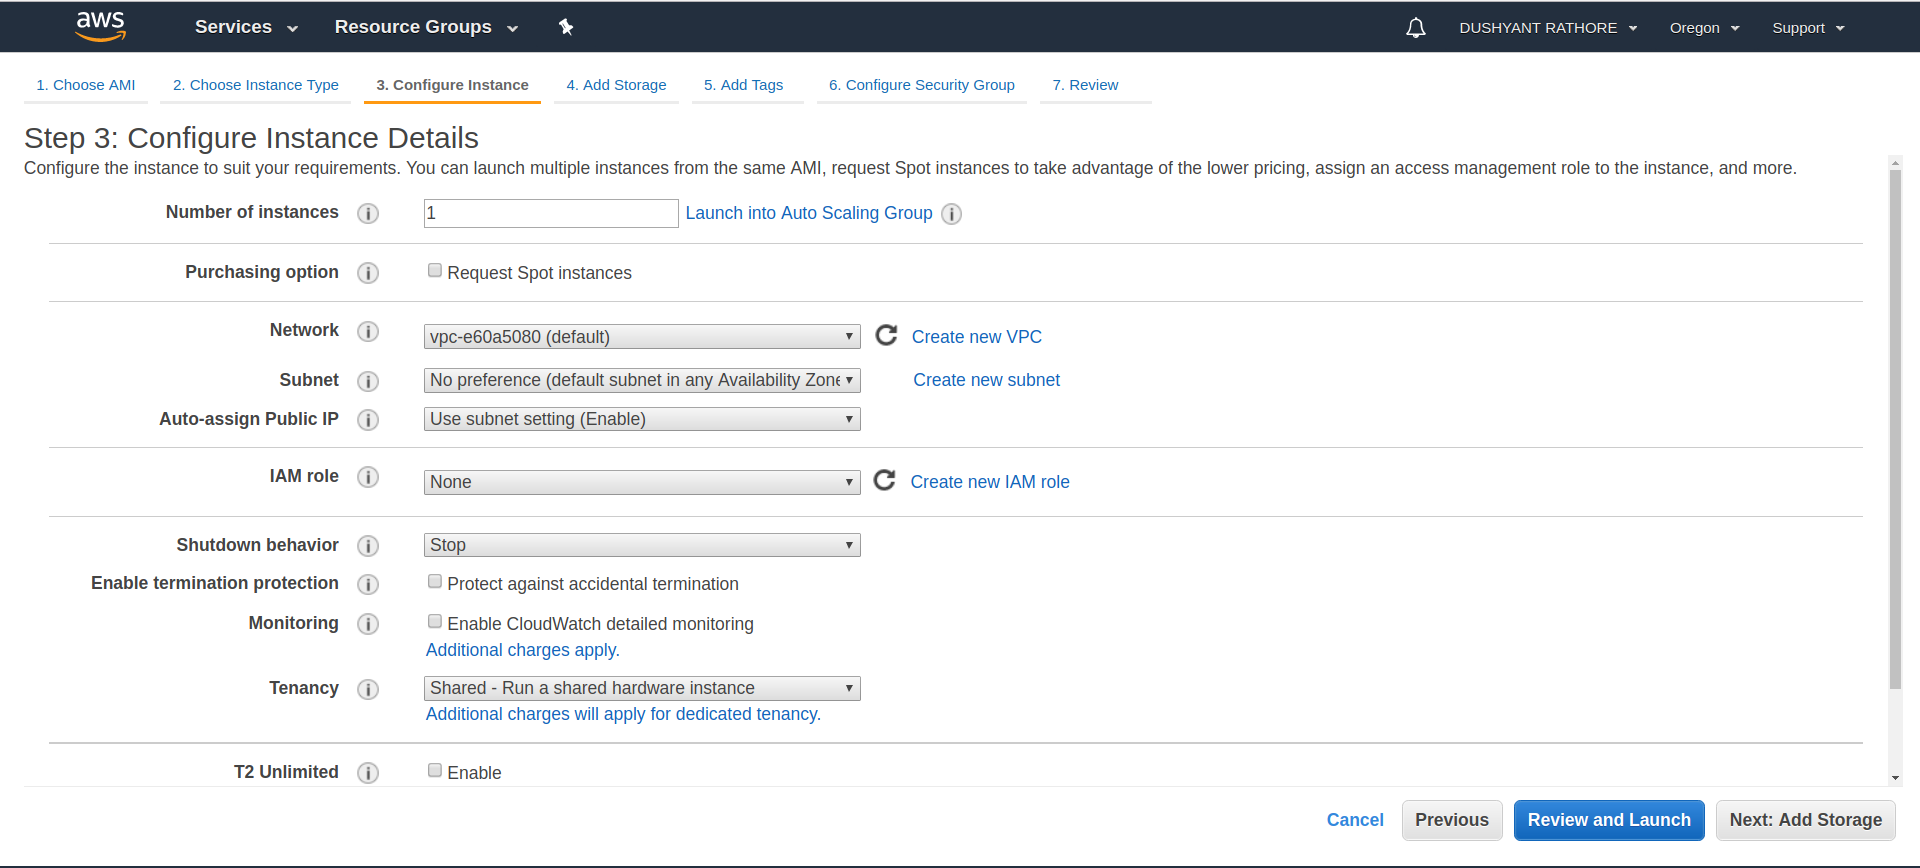Screen dimensions: 1920x868
Task: Open the Subnet dropdown
Action: tap(642, 380)
